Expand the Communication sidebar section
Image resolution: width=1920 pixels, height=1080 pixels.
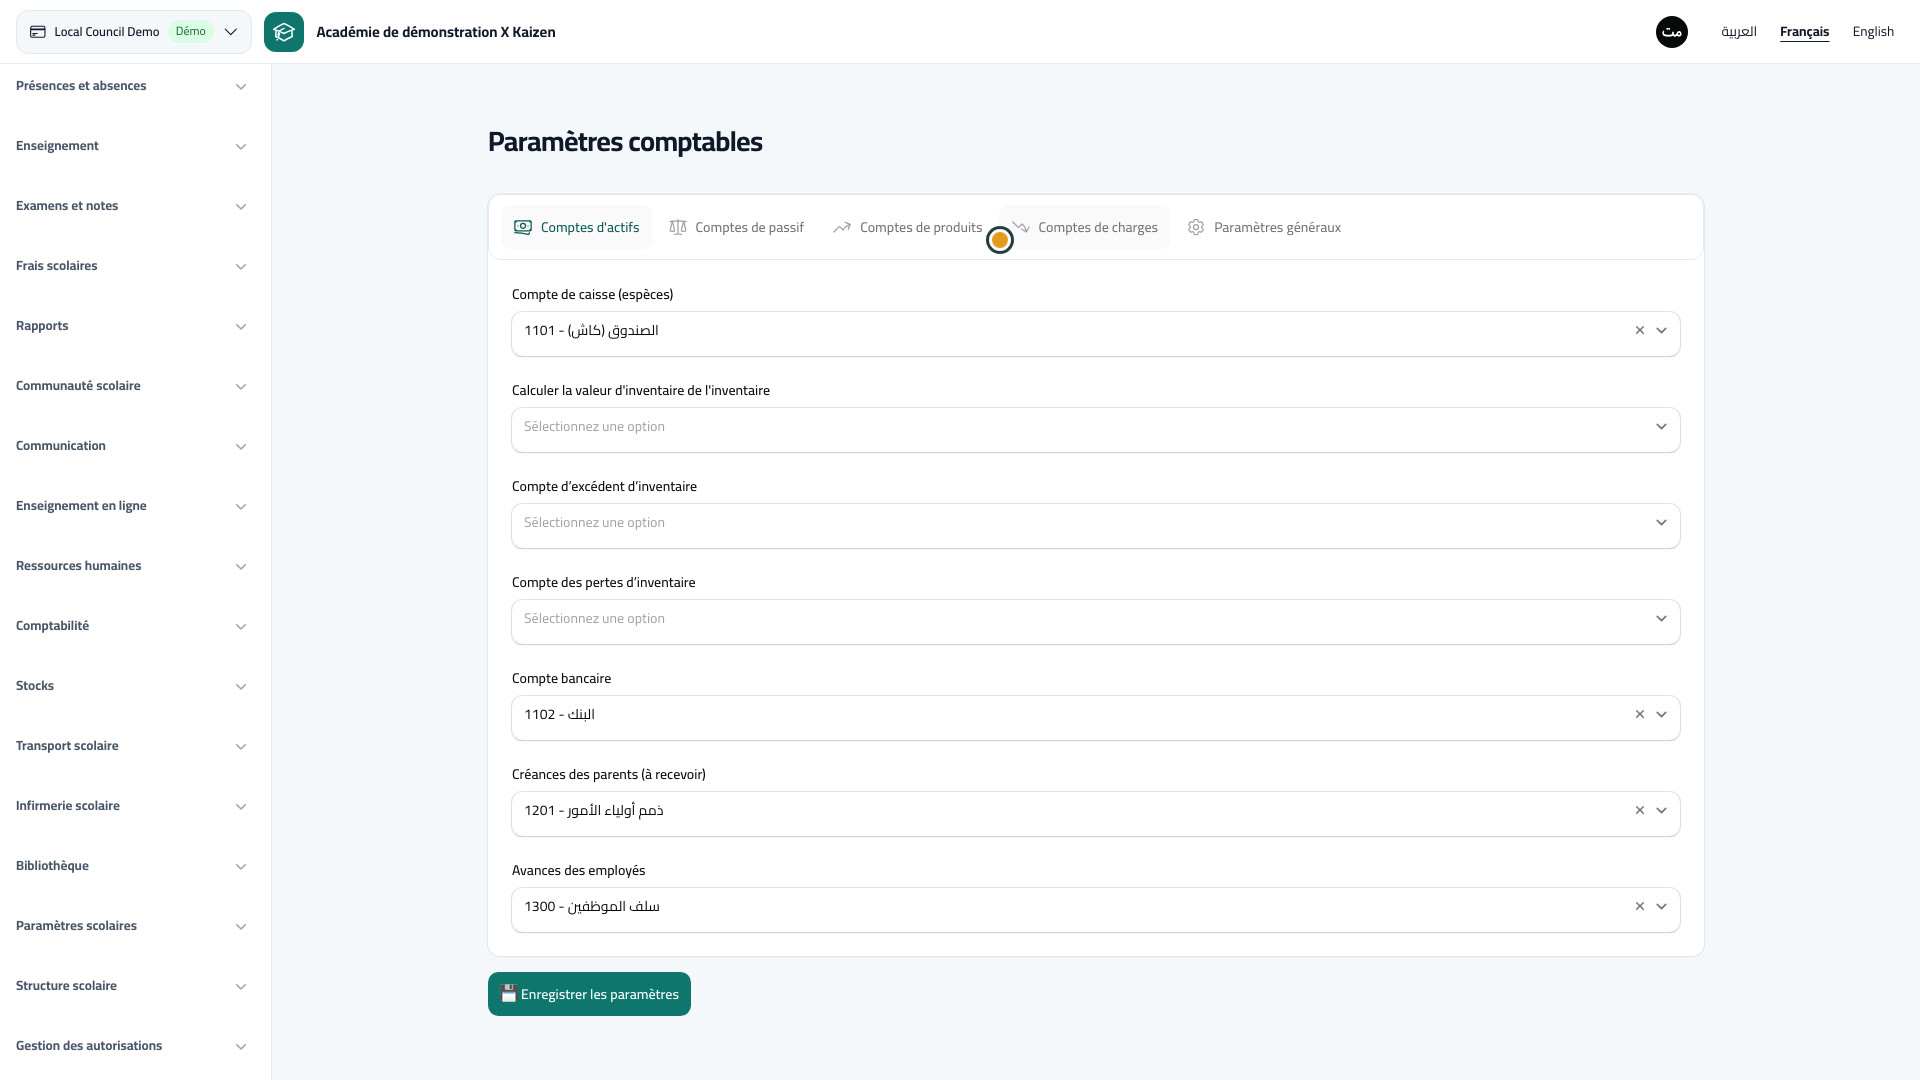pos(131,446)
